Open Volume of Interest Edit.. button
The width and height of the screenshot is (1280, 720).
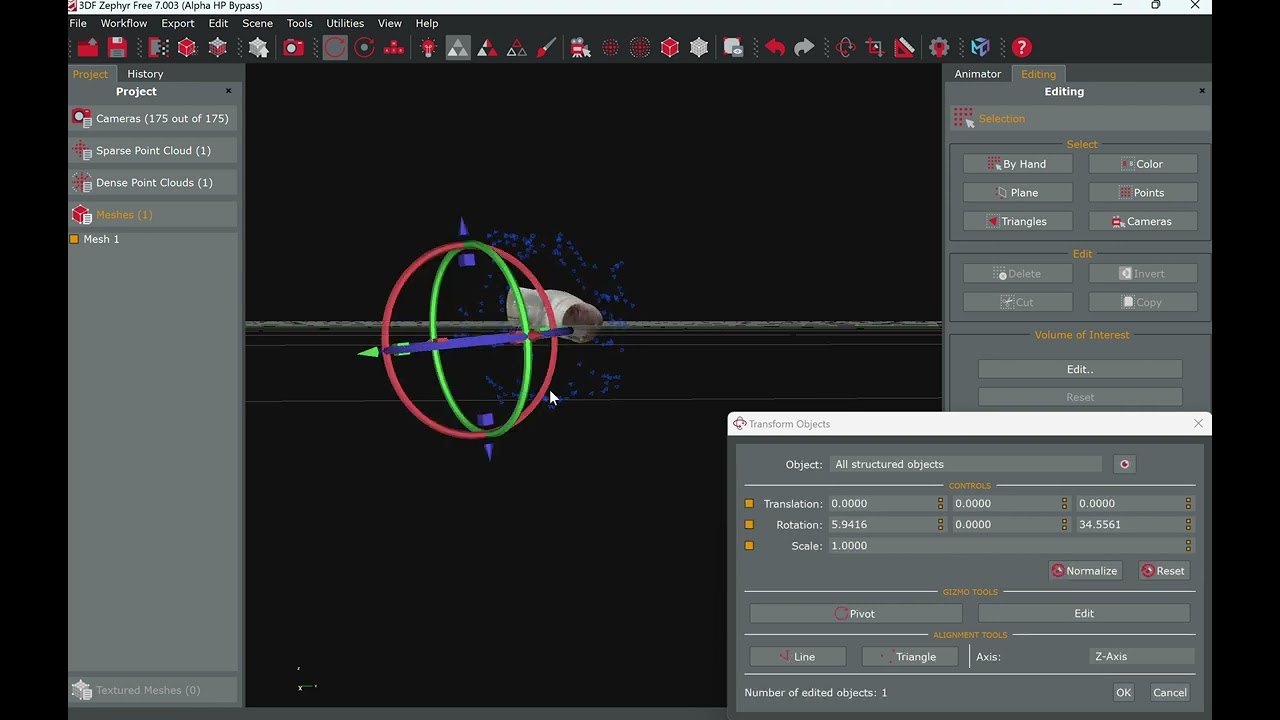(1080, 369)
